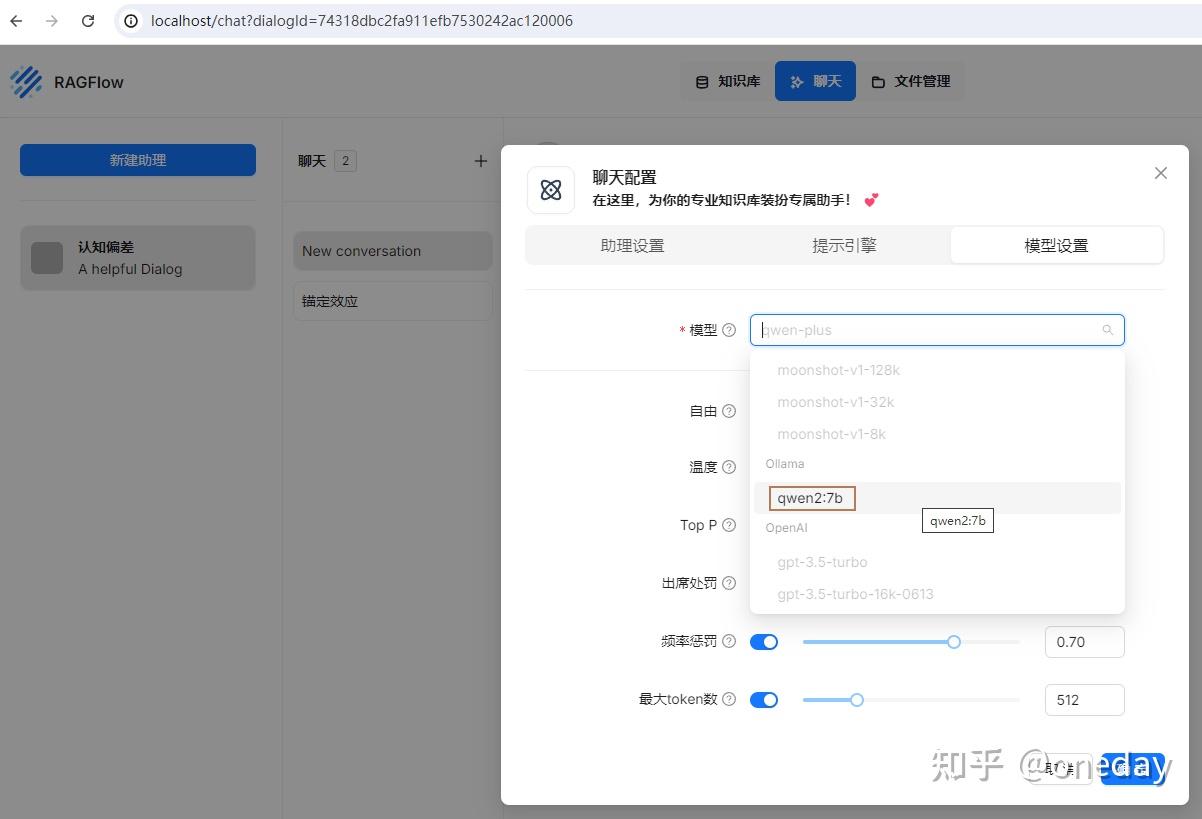Screen dimensions: 1202x819
Task: Switch to the 助理设置 tab
Action: 632,244
